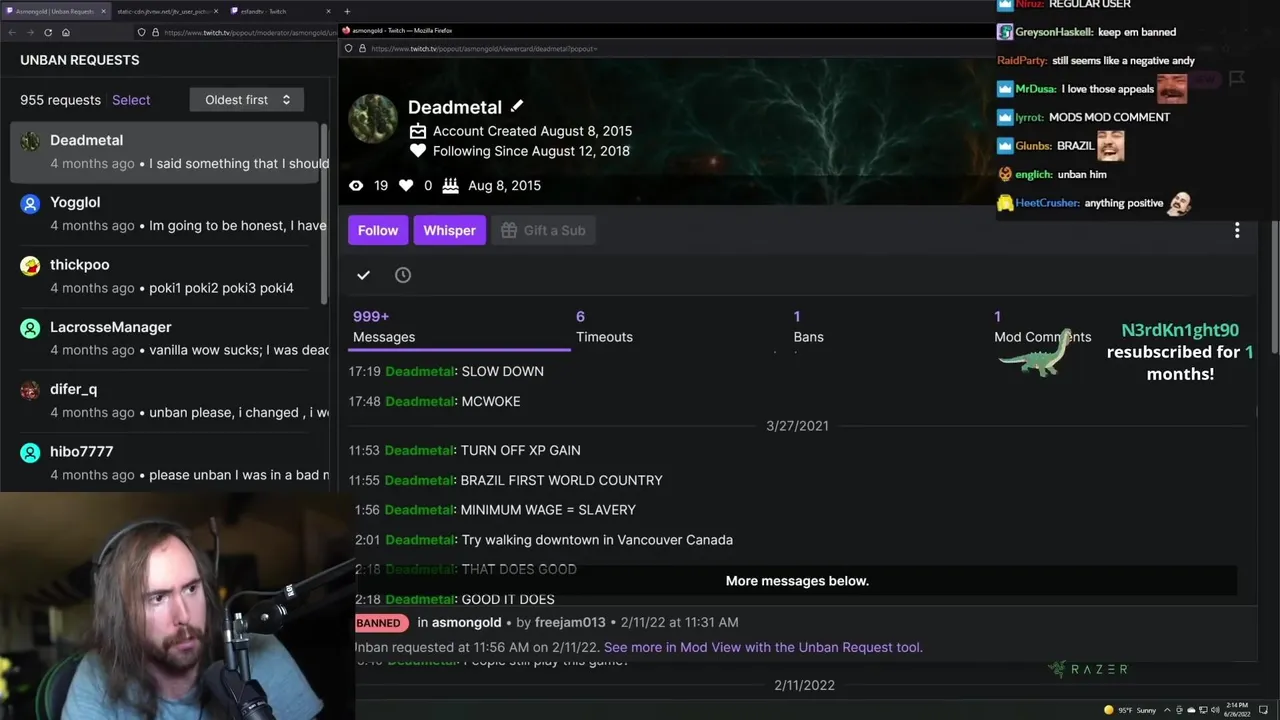Open Mod View Unban Request tool link
The height and width of the screenshot is (720, 1280).
pos(763,647)
